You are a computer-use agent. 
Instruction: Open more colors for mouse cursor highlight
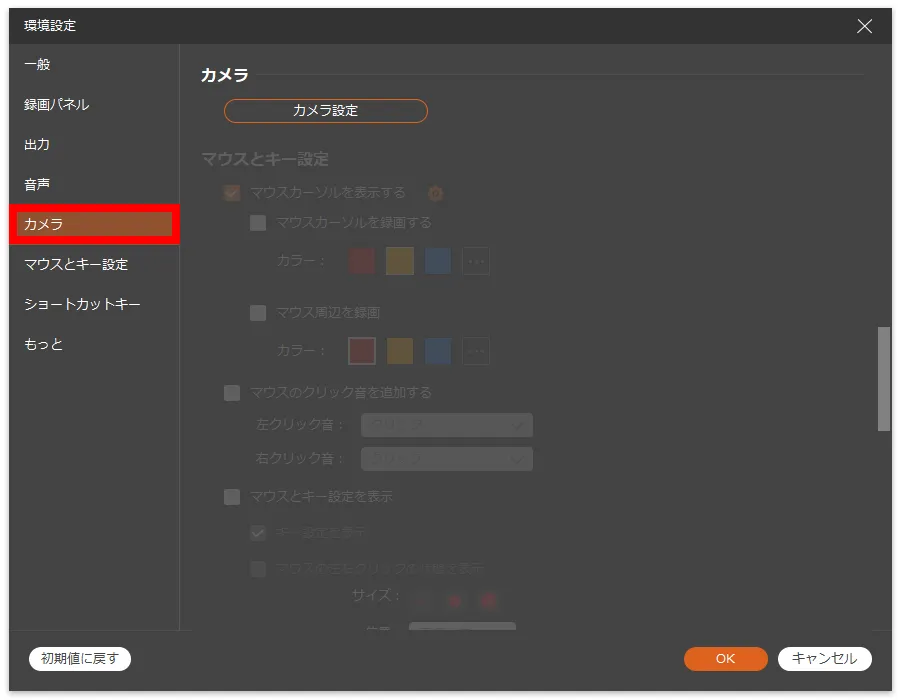point(476,261)
